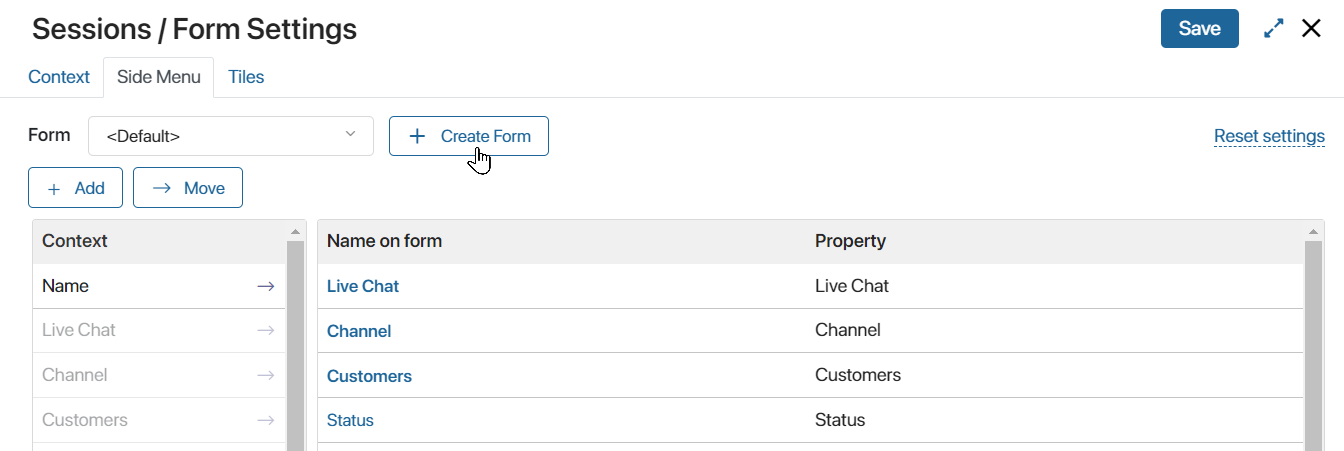Click the arrow icon beside Live Chat in Context
The image size is (1344, 451).
[x=265, y=330]
